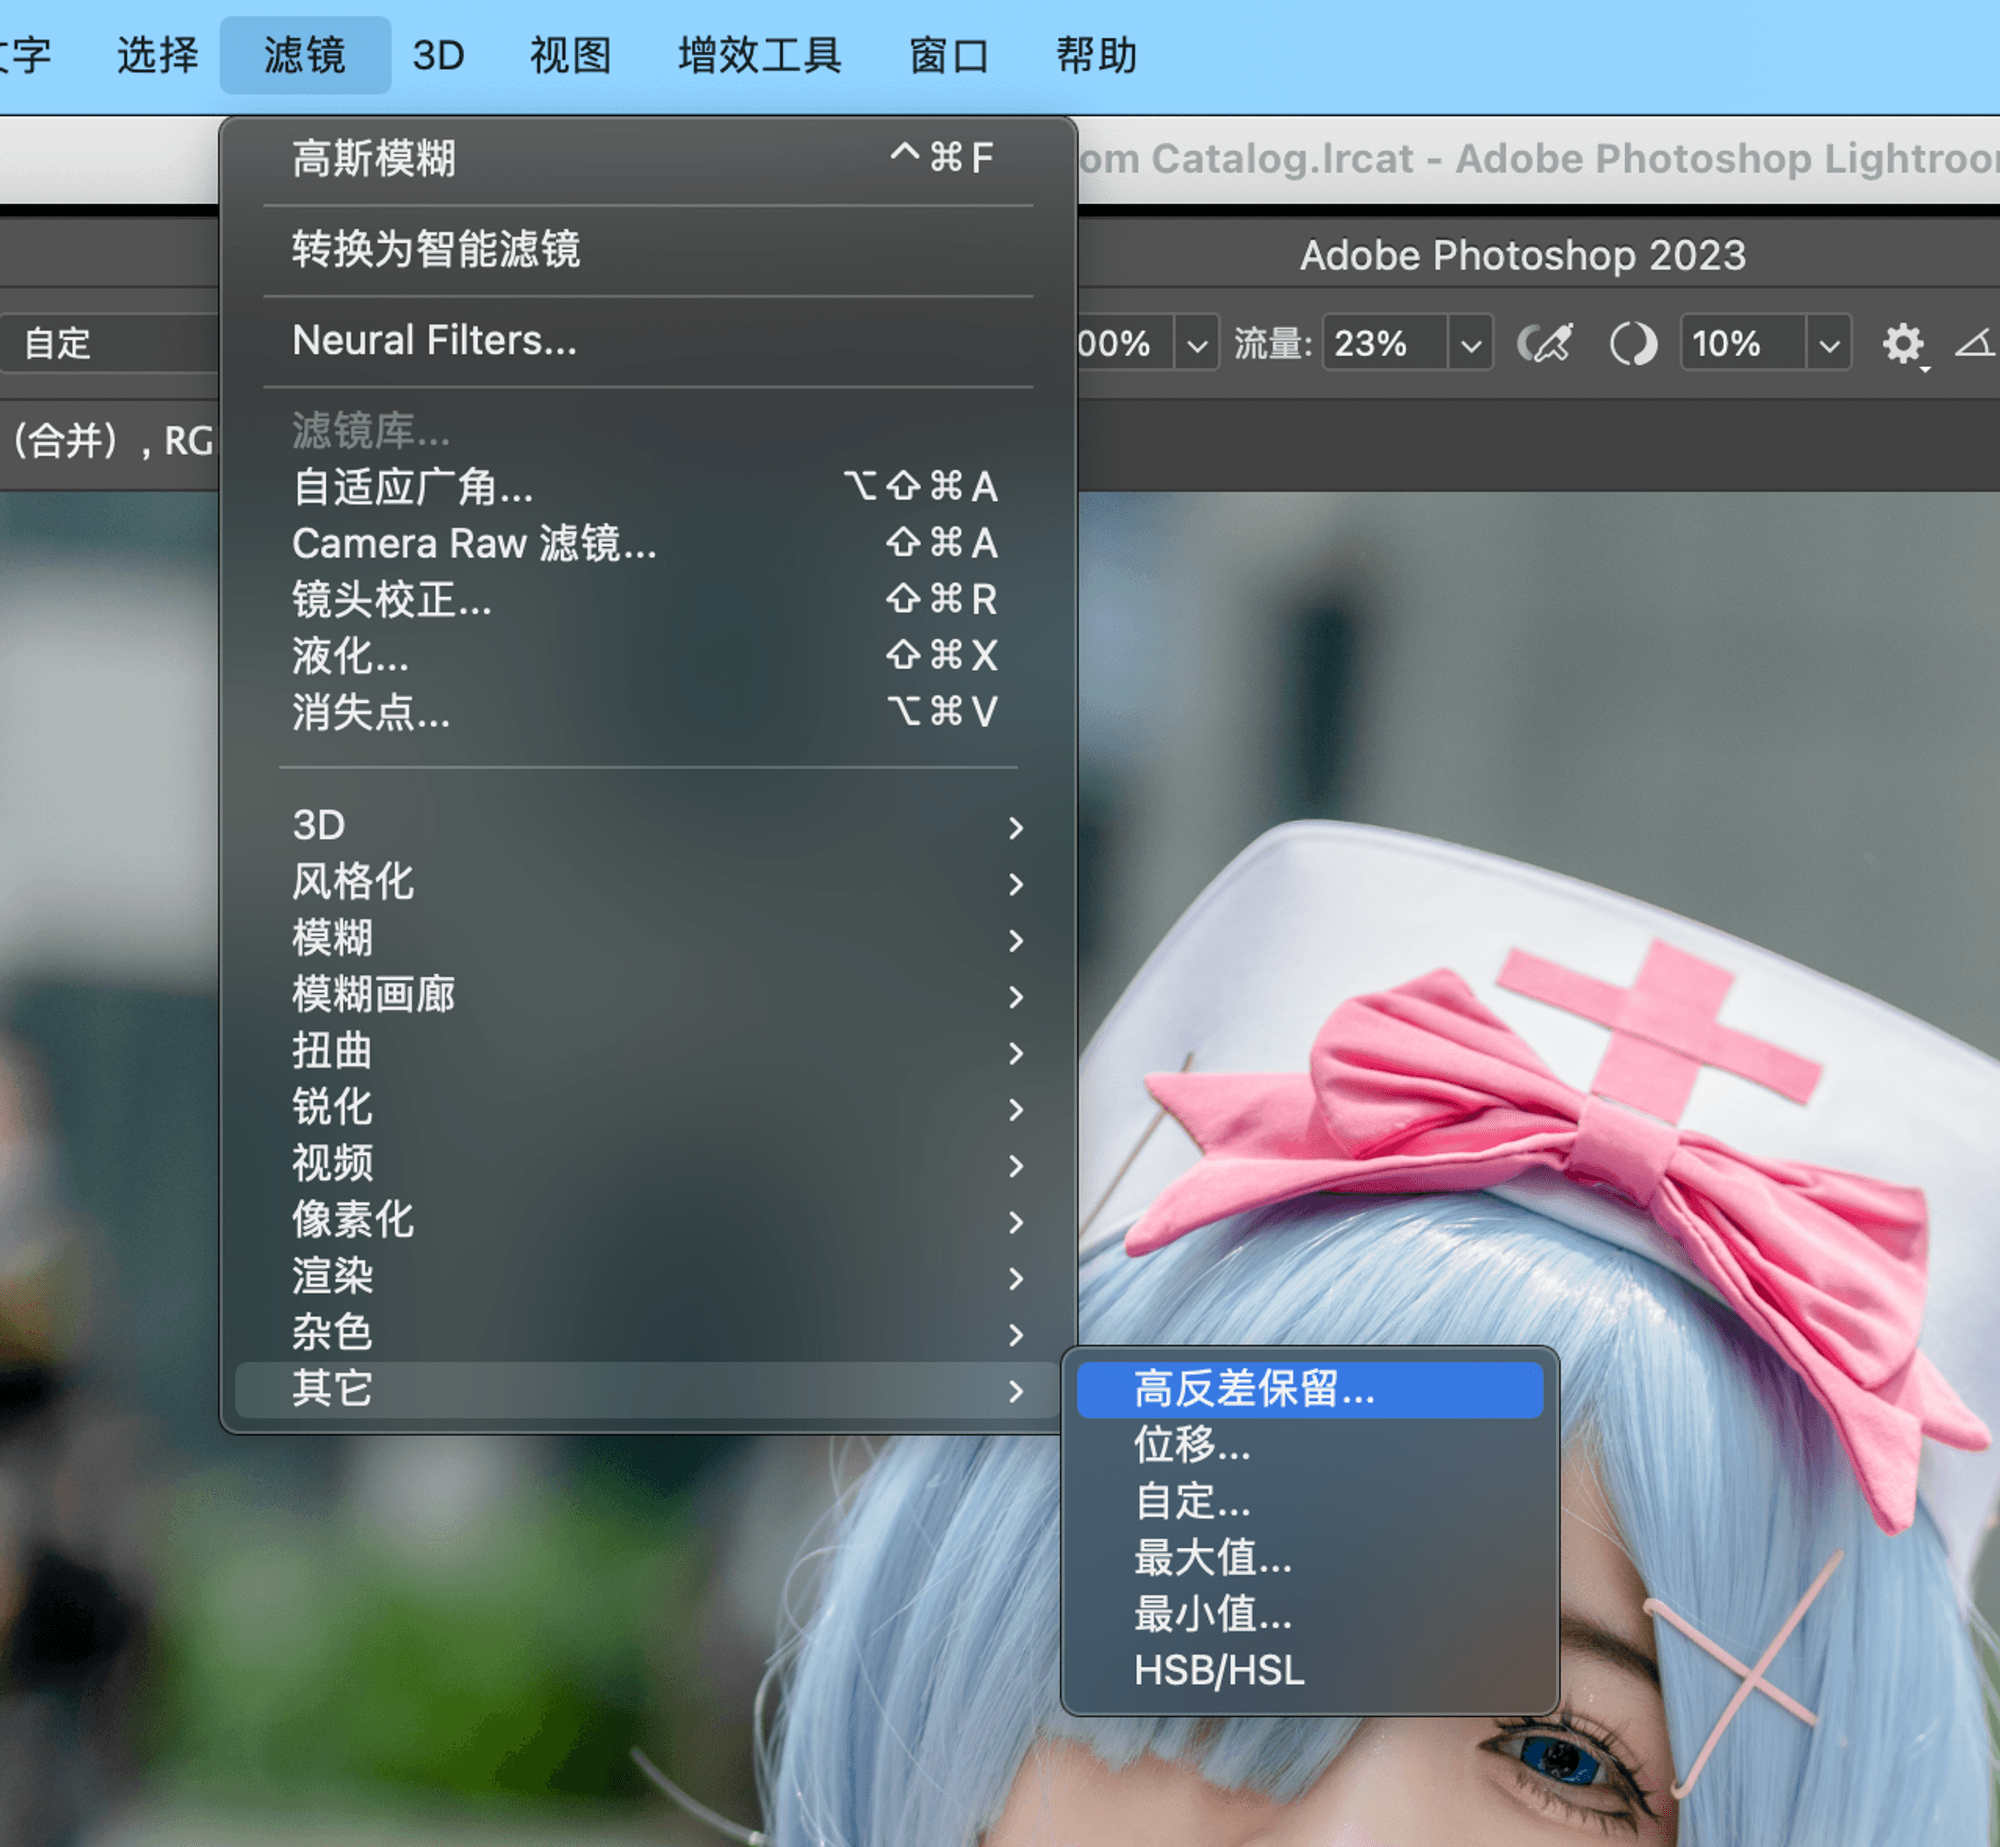The height and width of the screenshot is (1847, 2000).
Task: Open the flow 23% dropdown arrow
Action: click(x=1470, y=344)
